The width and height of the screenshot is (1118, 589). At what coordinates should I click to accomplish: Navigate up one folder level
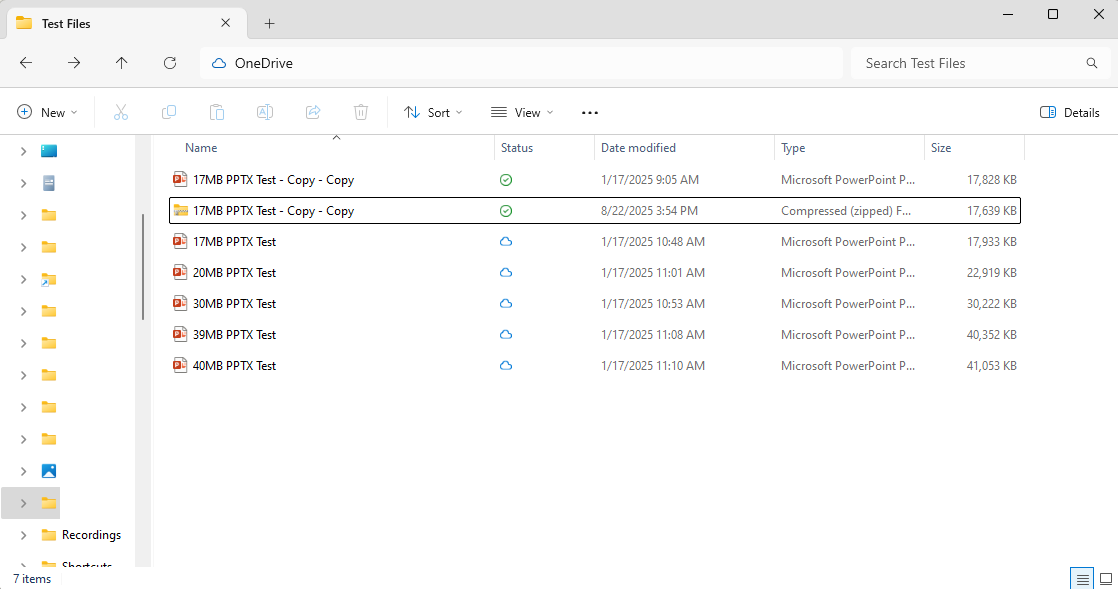pyautogui.click(x=122, y=63)
